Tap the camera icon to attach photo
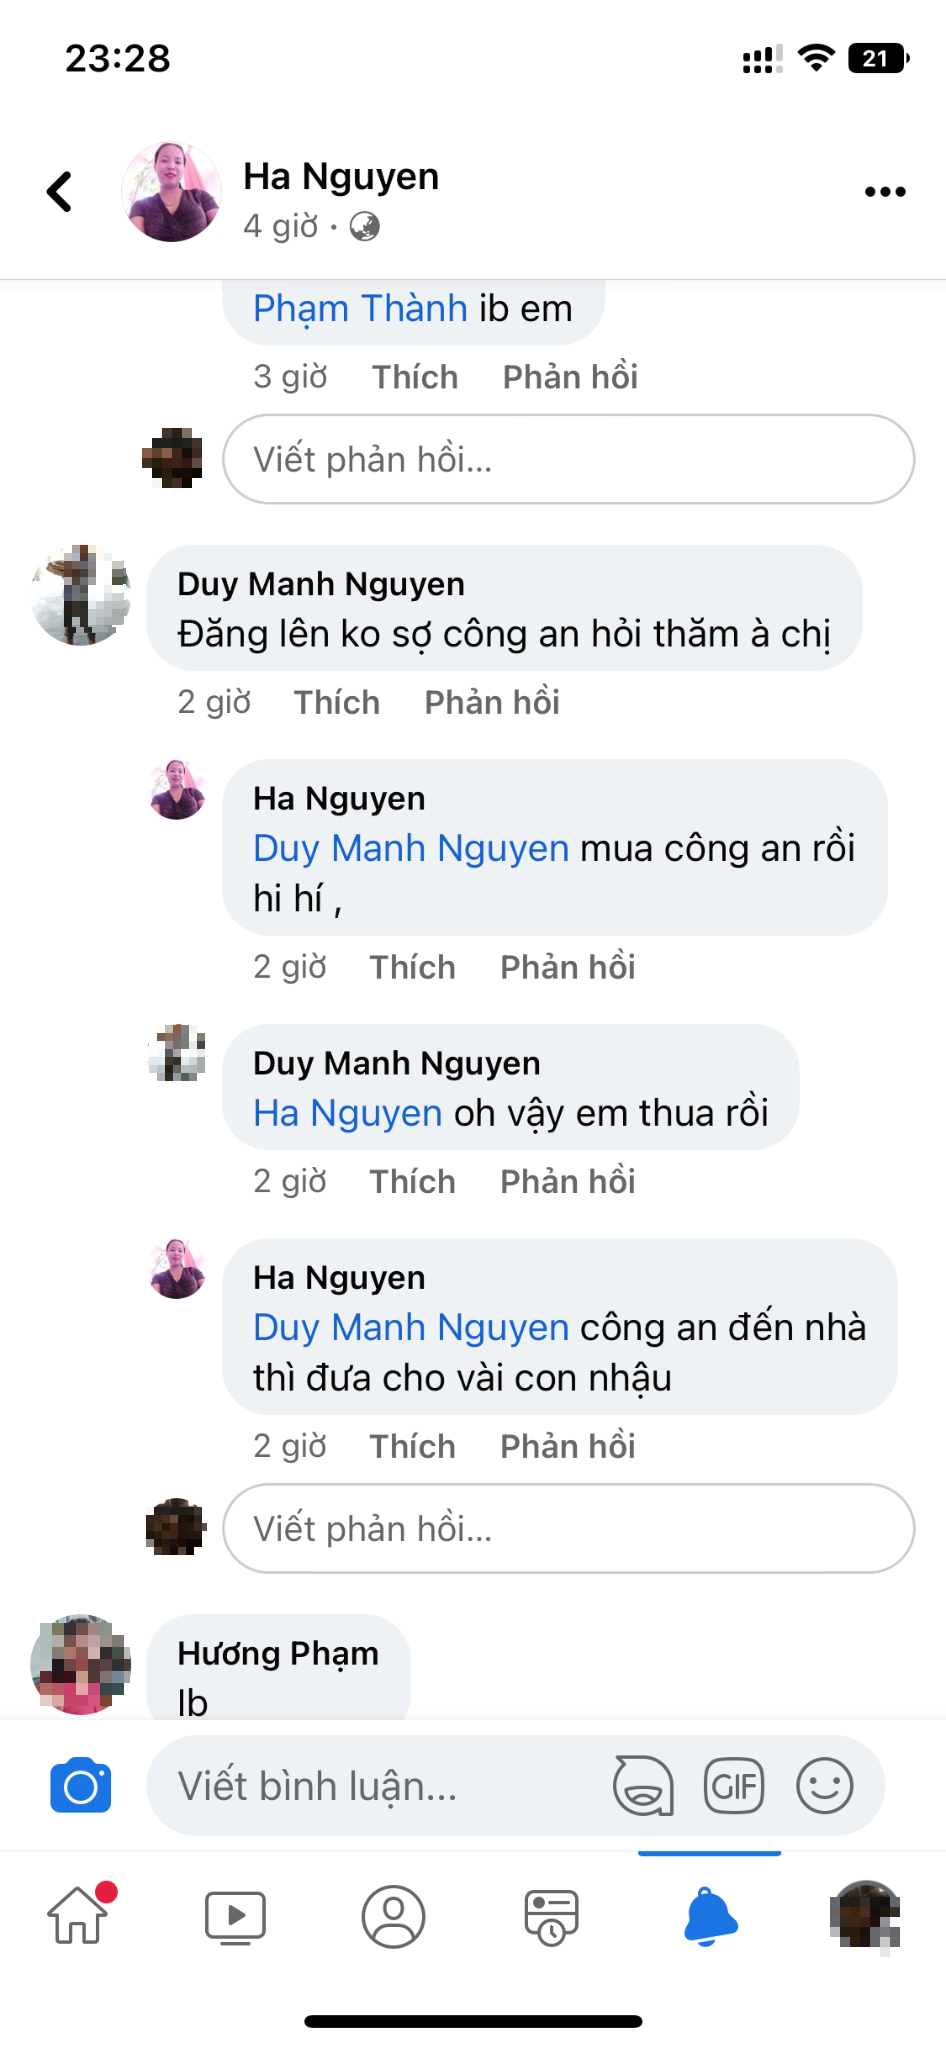This screenshot has width=946, height=2048. coord(81,1786)
